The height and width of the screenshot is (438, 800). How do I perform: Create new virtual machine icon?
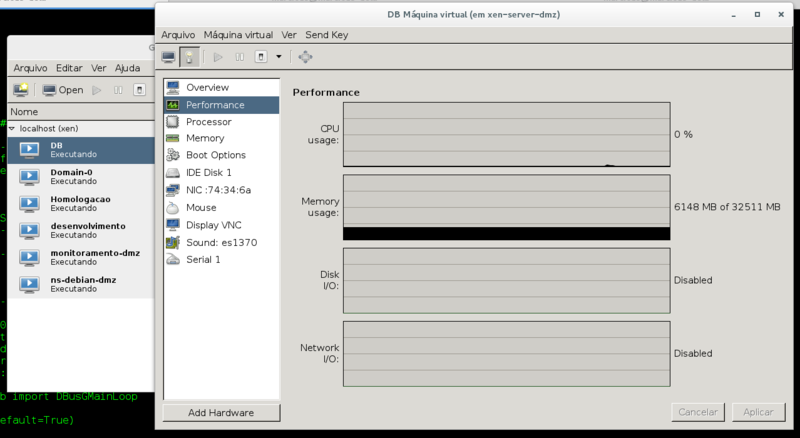21,90
